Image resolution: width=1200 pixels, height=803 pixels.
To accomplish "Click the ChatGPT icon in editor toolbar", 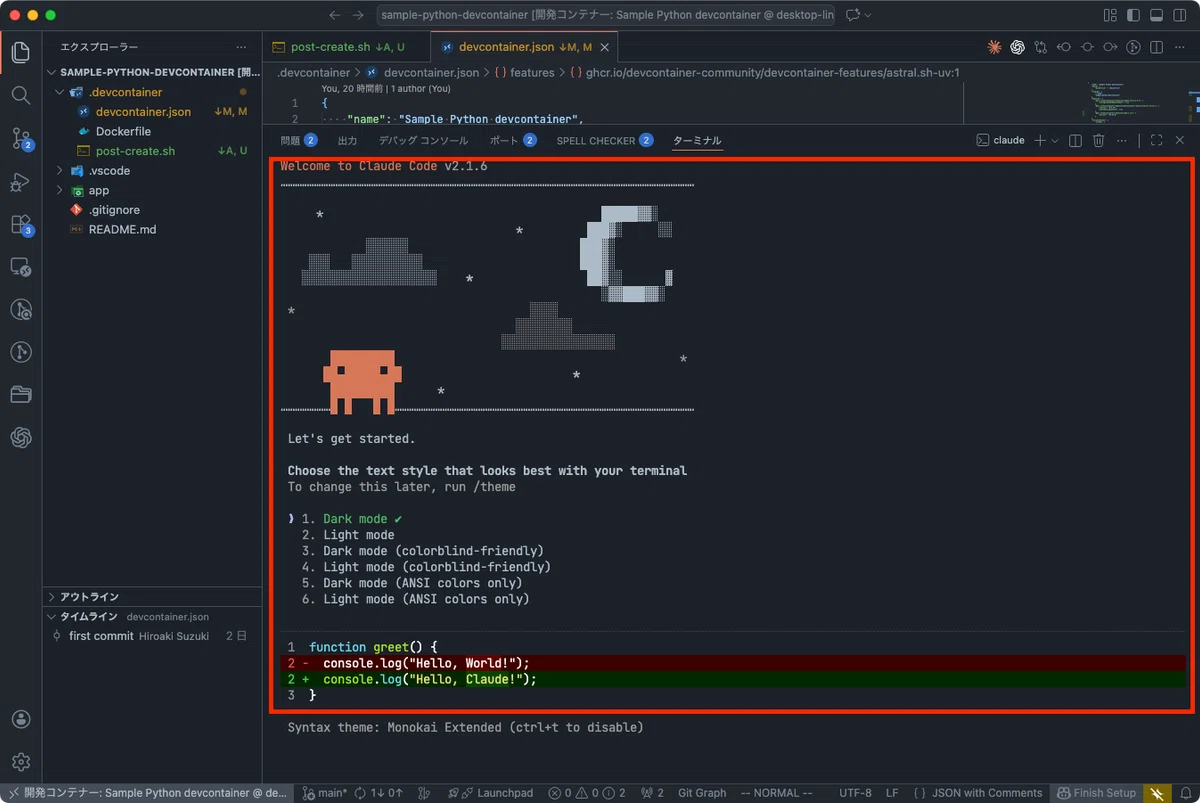I will [x=1017, y=47].
